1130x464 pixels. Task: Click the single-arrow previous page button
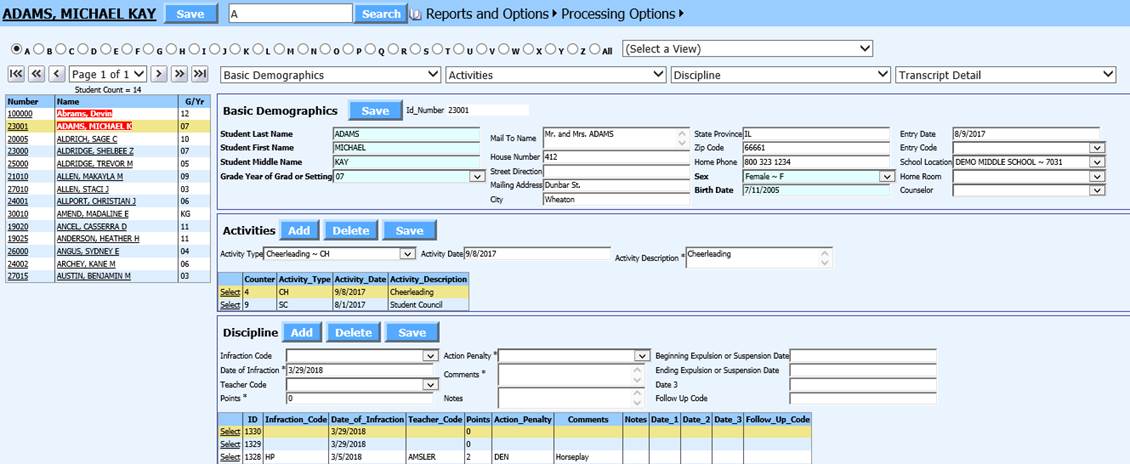57,74
